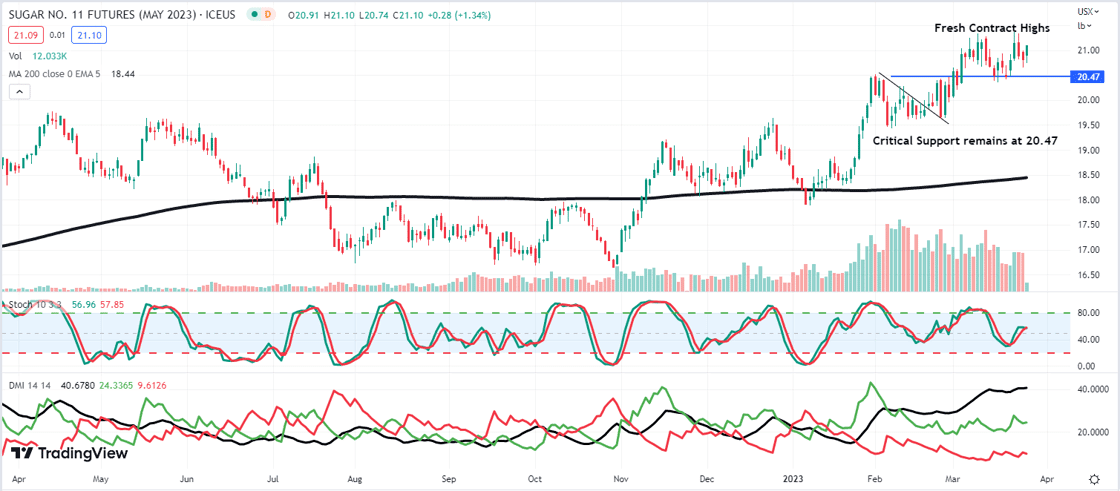Click the 40.0000 DMI axis label
This screenshot has height=491, width=1120.
click(1091, 390)
